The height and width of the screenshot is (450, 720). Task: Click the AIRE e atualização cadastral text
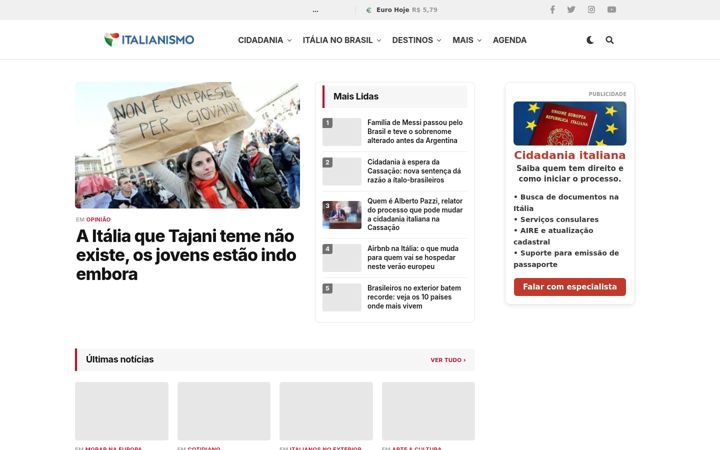click(553, 236)
